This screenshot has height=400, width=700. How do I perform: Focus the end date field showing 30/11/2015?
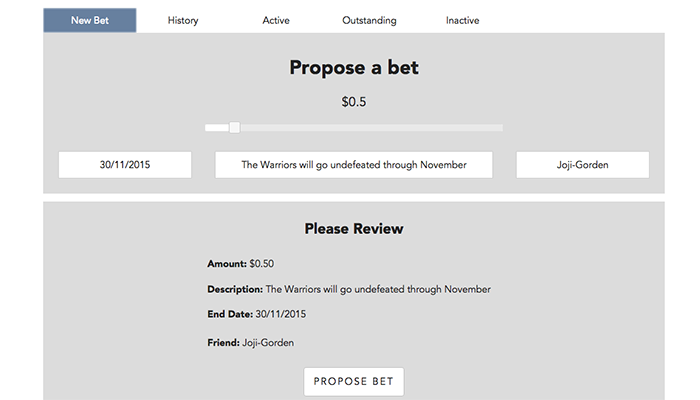pos(125,165)
